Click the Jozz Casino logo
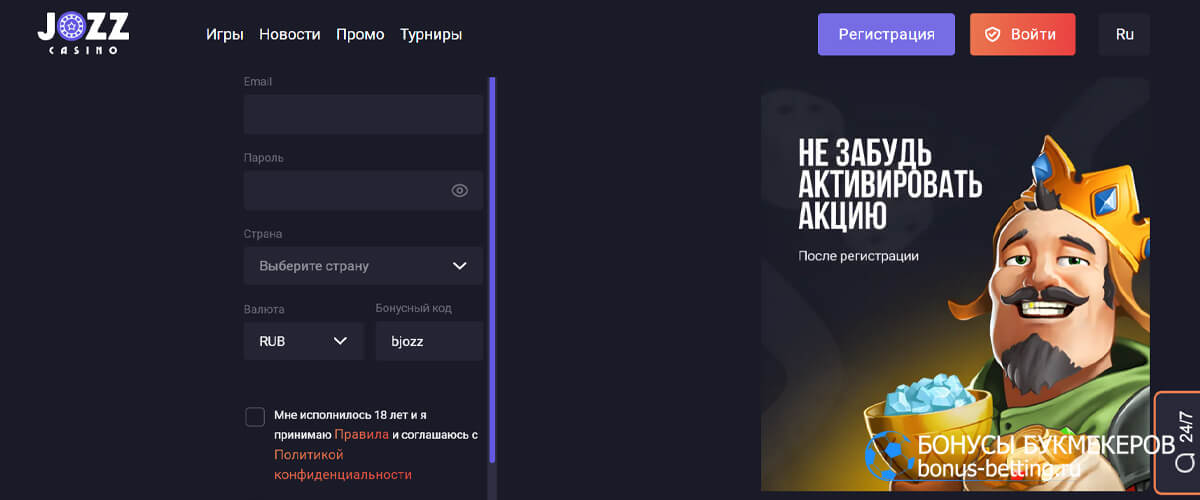This screenshot has height=500, width=1200. (83, 34)
